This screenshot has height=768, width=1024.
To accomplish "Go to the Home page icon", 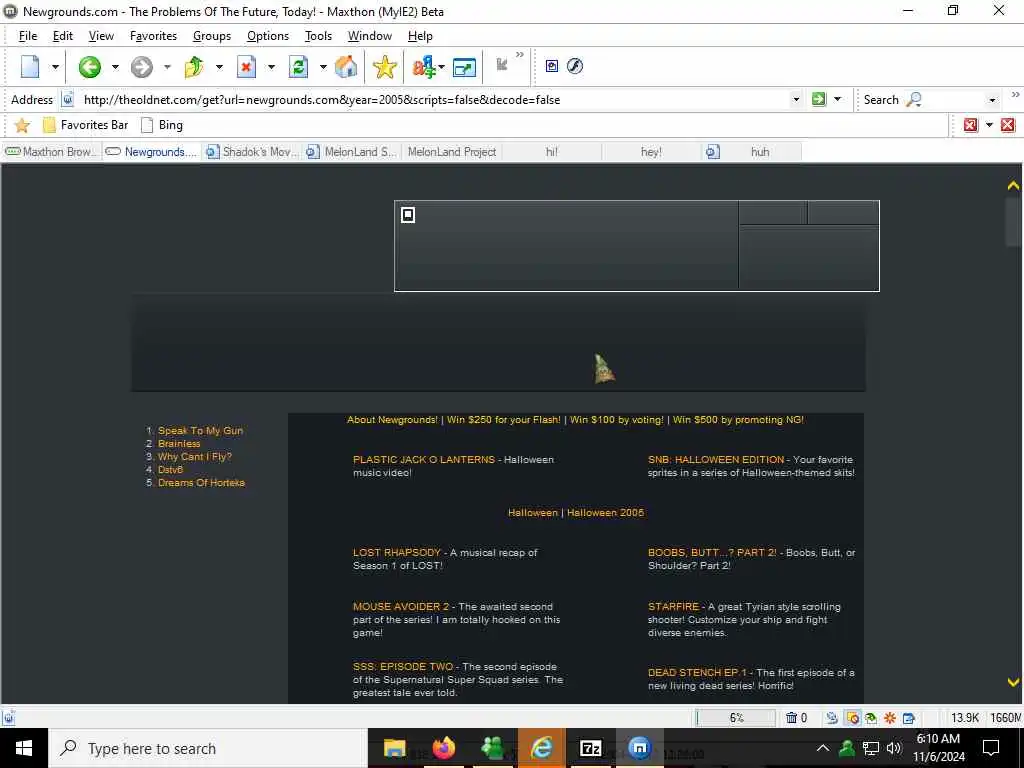I will [346, 67].
